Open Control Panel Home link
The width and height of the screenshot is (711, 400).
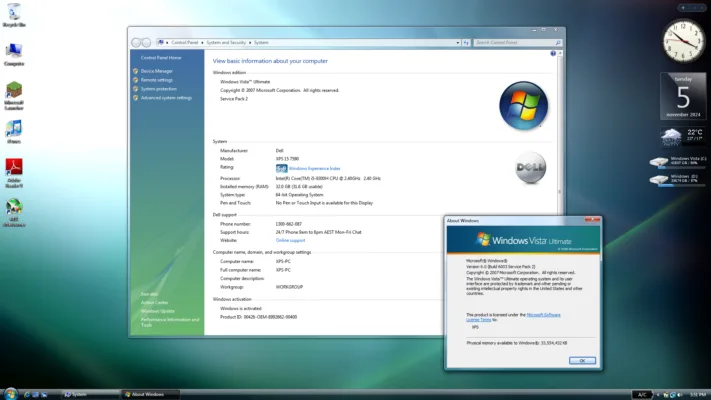(161, 58)
